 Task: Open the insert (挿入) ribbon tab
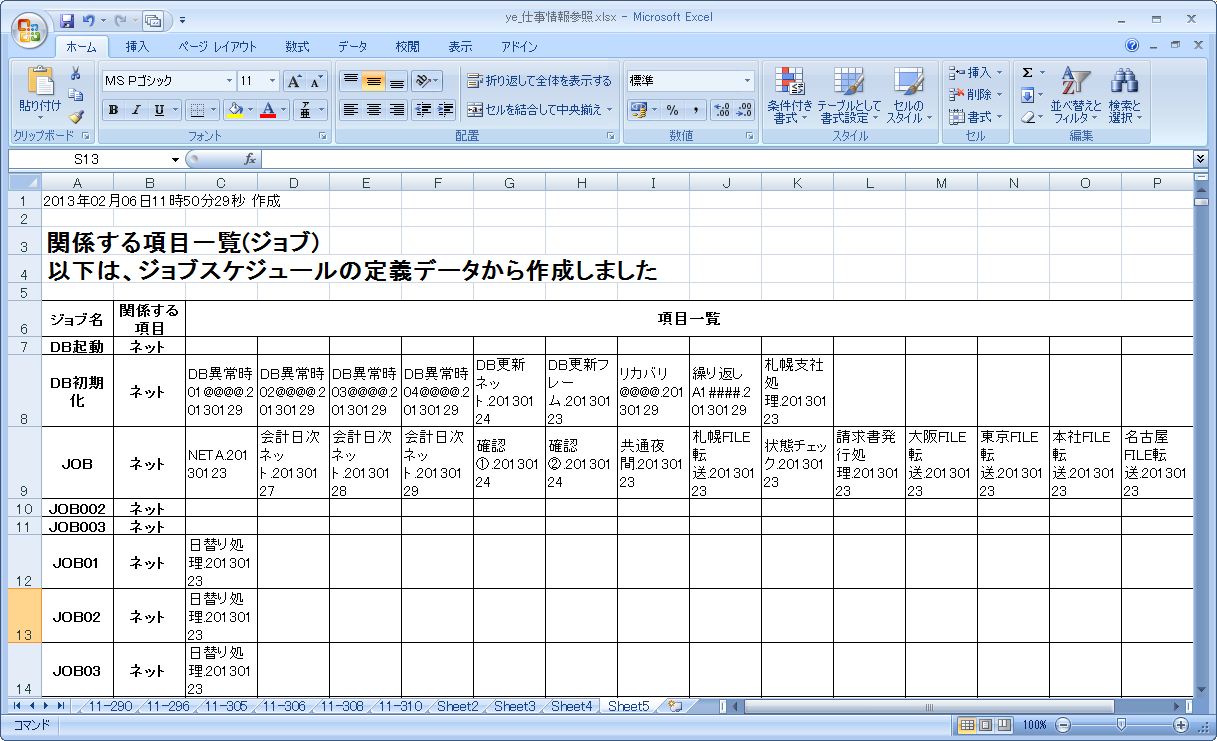(137, 47)
